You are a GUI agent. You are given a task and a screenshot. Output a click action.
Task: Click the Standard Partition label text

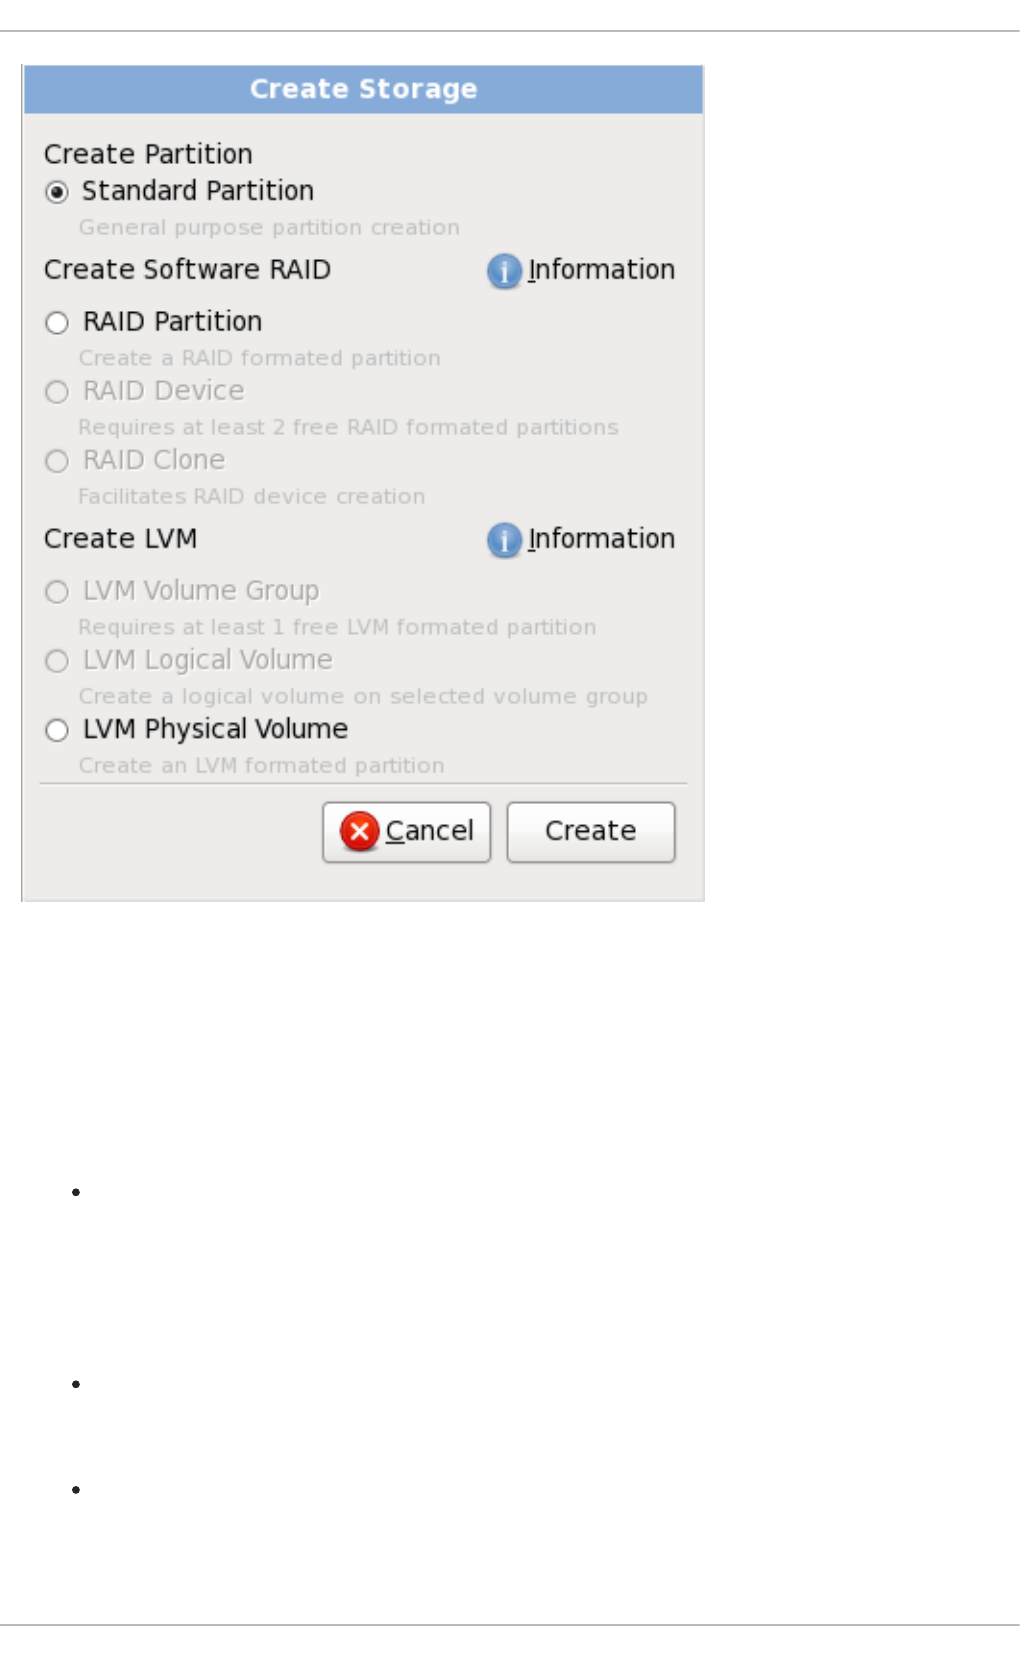click(198, 191)
